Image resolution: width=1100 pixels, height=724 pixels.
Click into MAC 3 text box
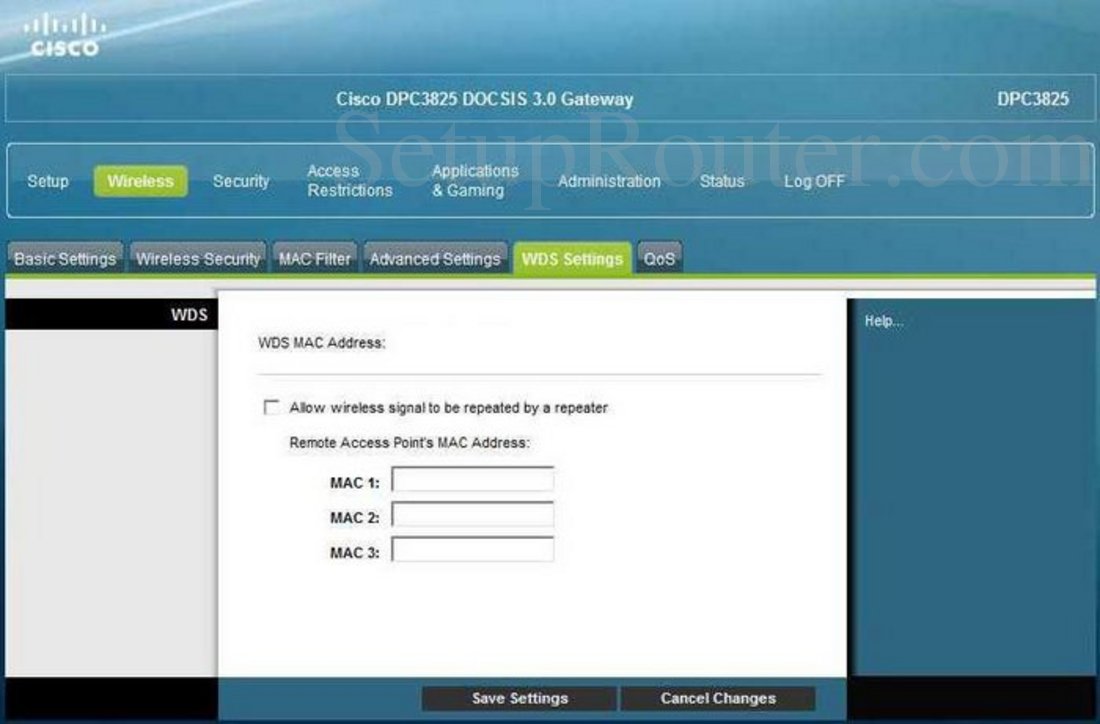coord(472,550)
